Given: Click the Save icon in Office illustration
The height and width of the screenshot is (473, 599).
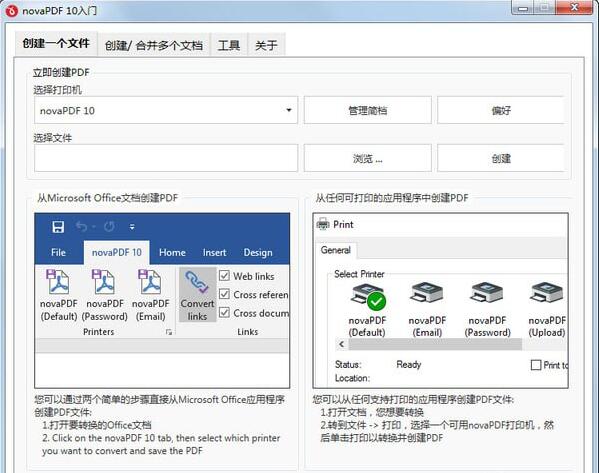Looking at the screenshot, I should (x=58, y=227).
